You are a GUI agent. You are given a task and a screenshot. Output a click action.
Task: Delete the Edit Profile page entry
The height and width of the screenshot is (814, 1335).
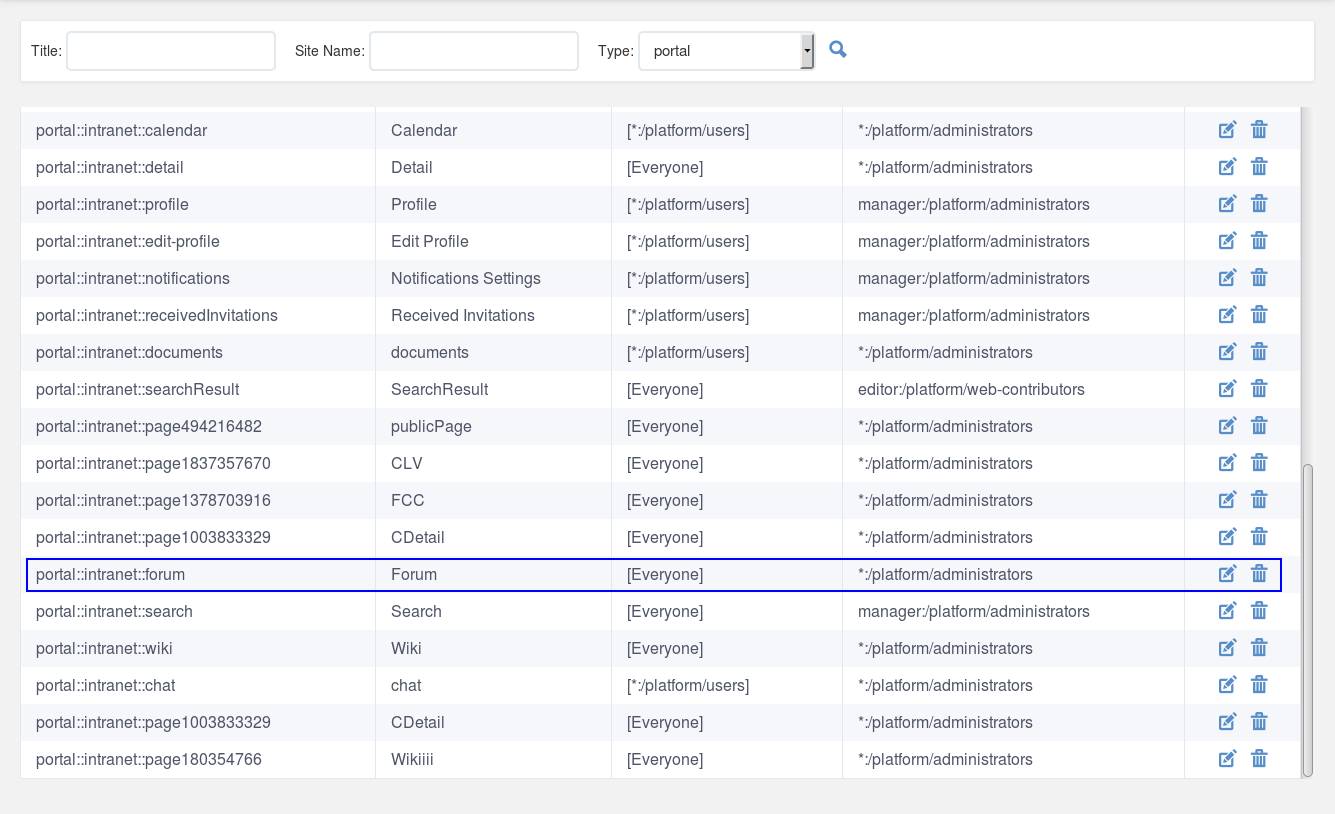point(1259,241)
